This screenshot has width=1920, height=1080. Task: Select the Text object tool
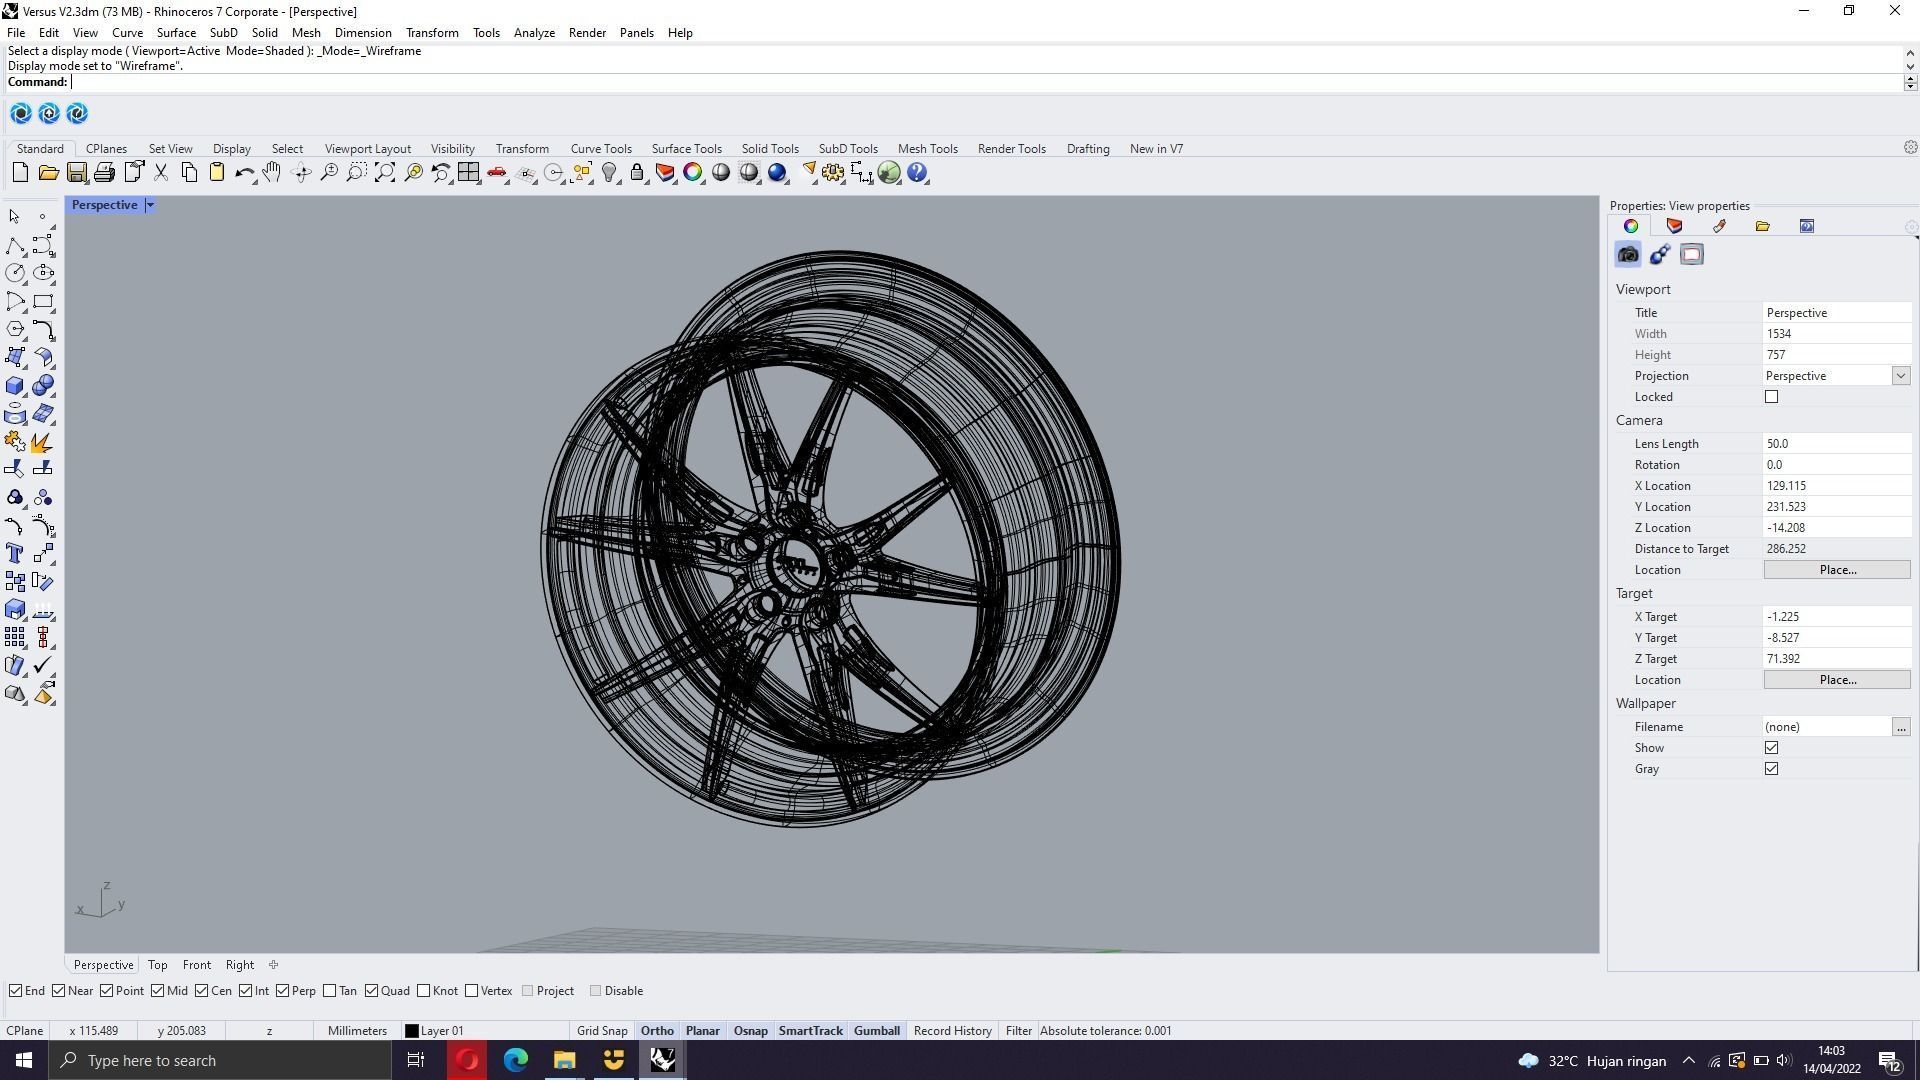tap(15, 553)
